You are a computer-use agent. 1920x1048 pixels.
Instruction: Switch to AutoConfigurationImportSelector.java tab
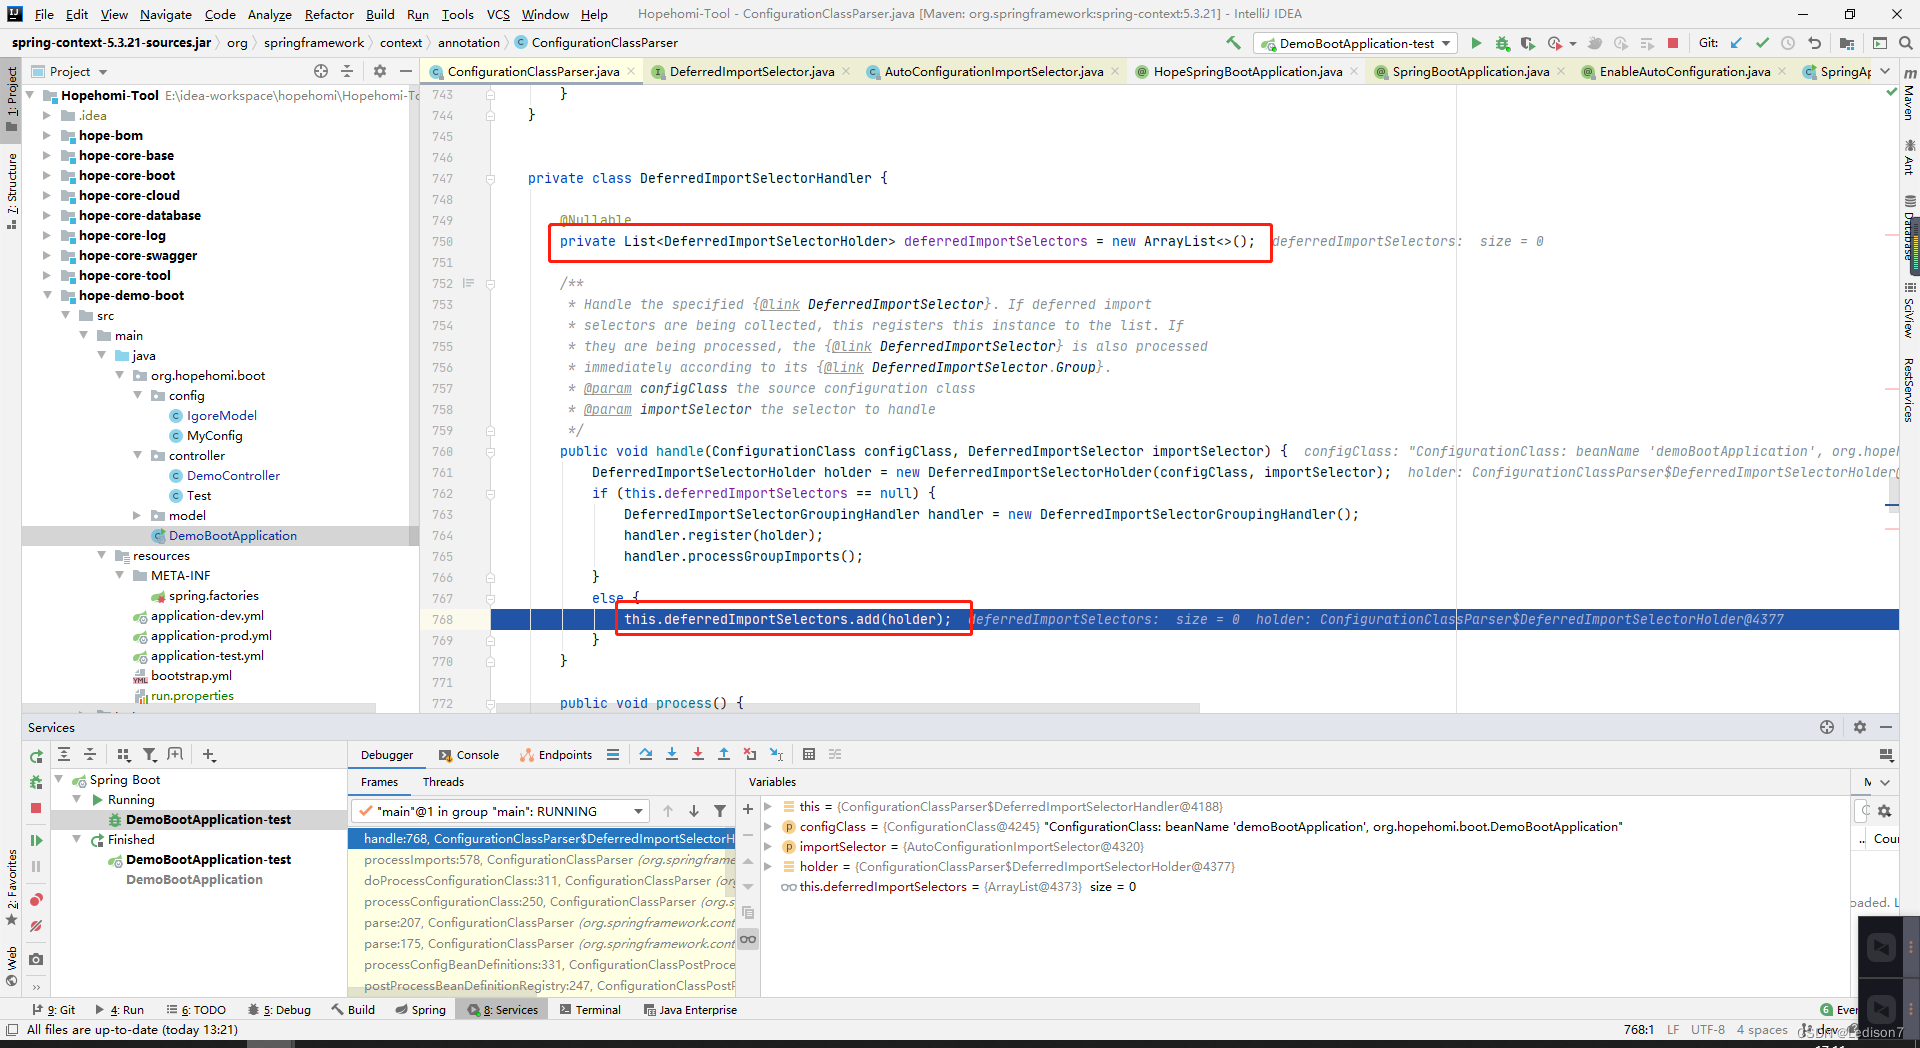click(x=993, y=71)
